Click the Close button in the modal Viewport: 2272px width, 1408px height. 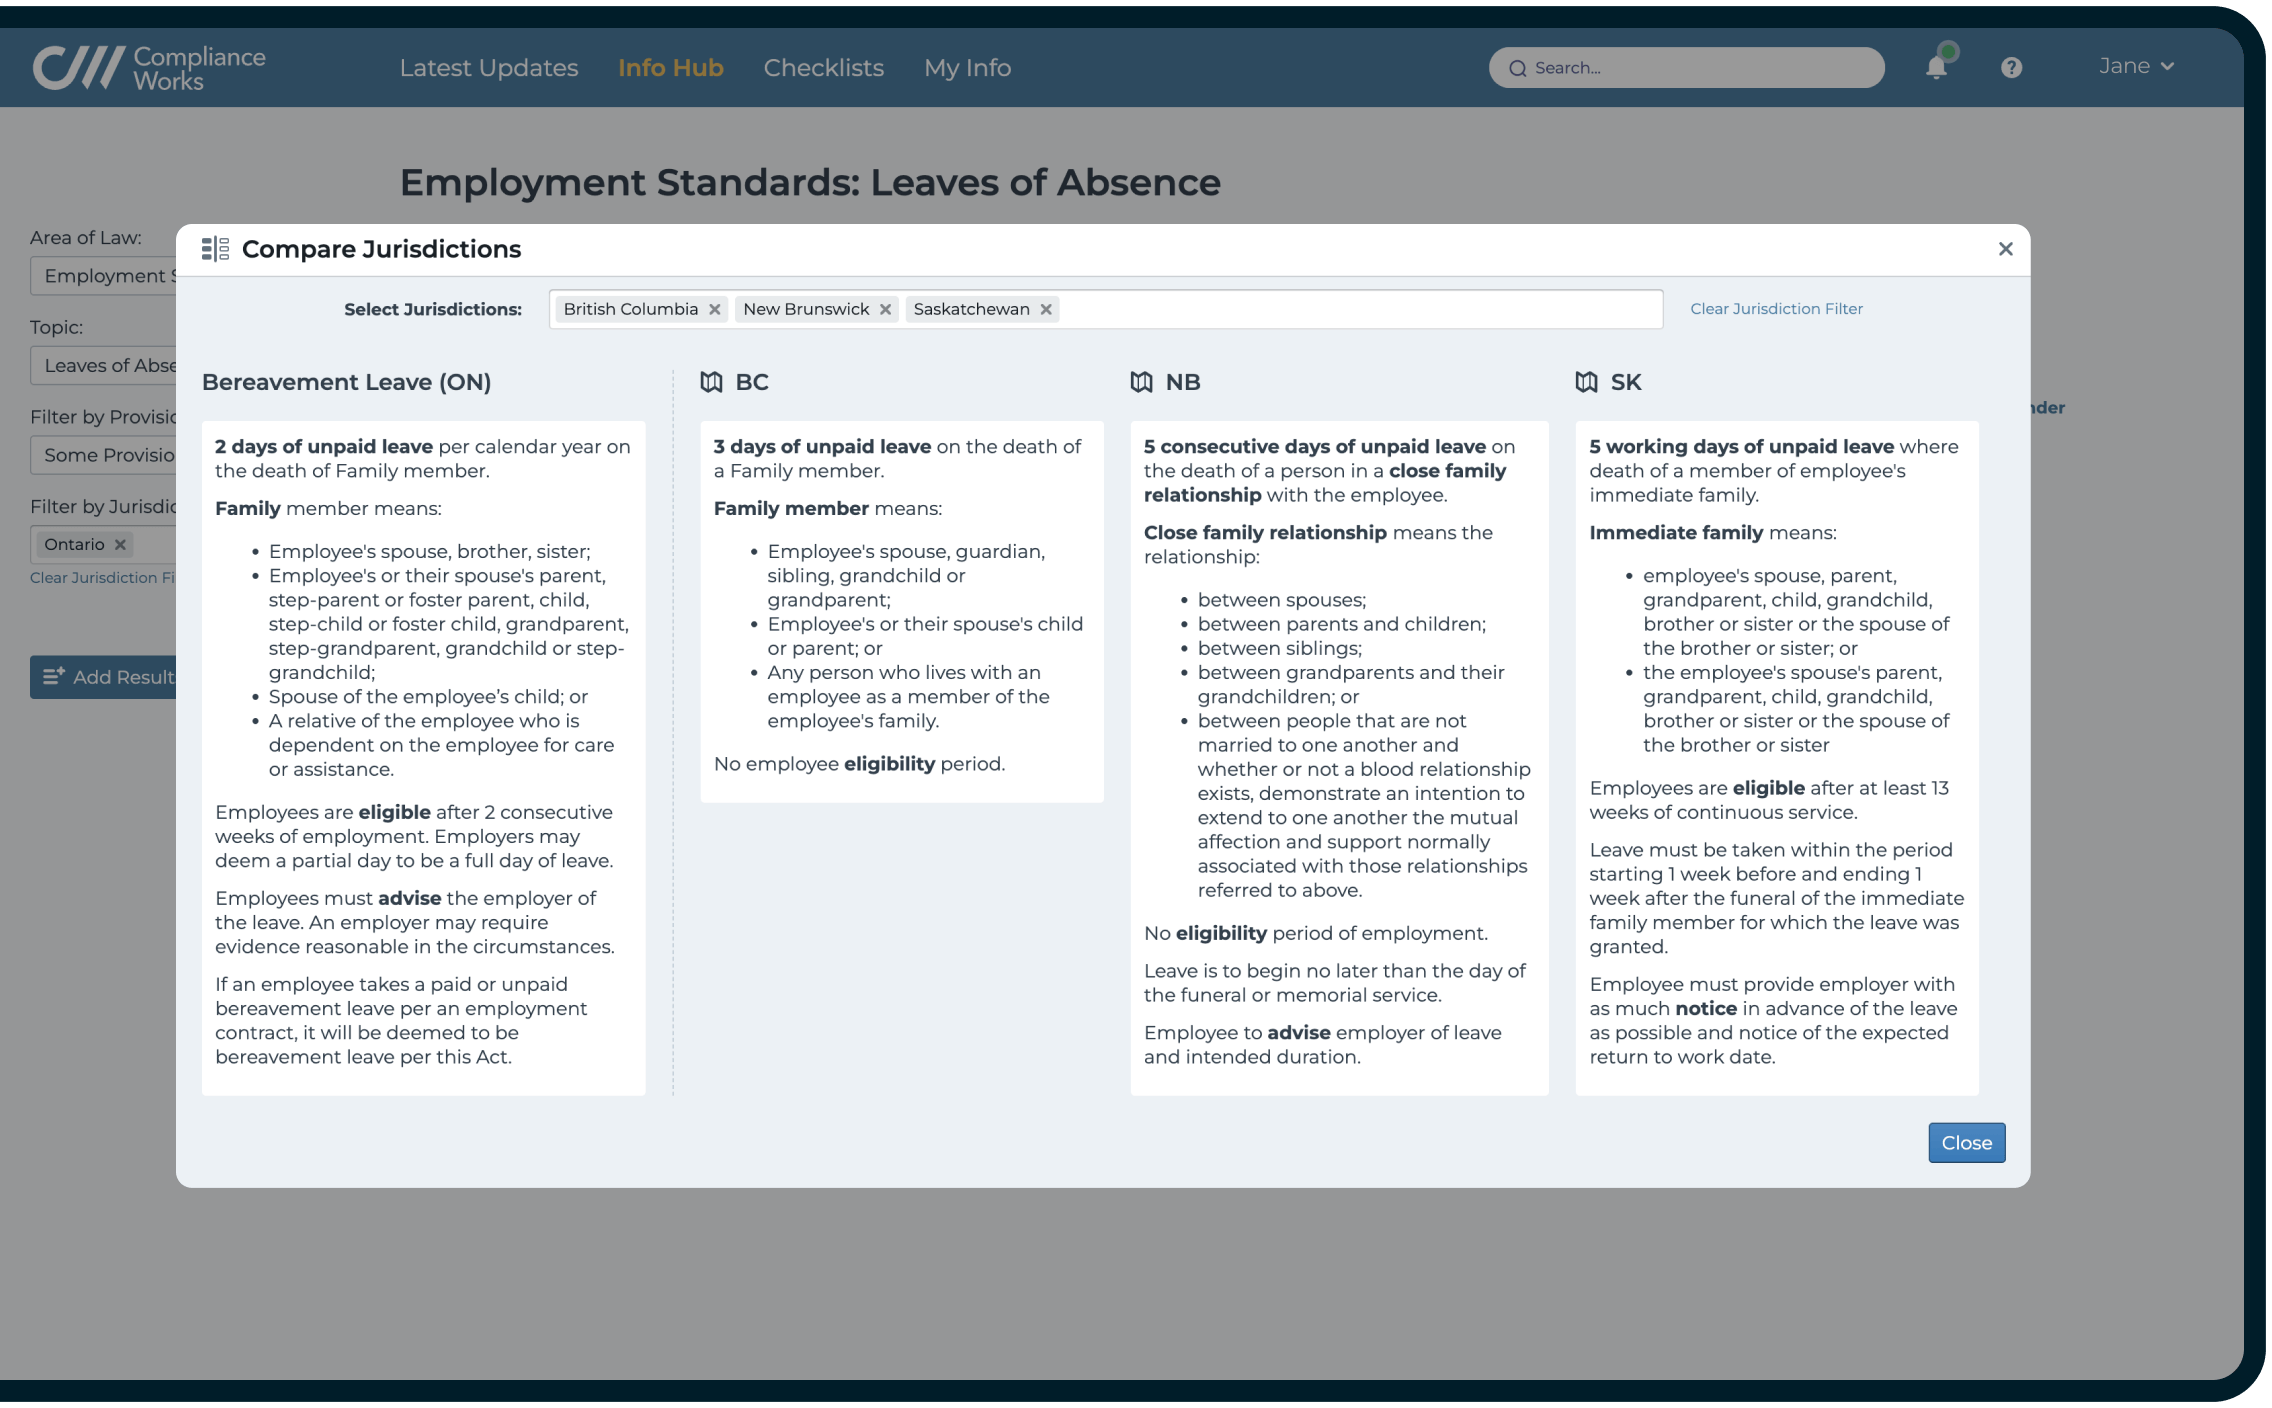coord(1965,1142)
